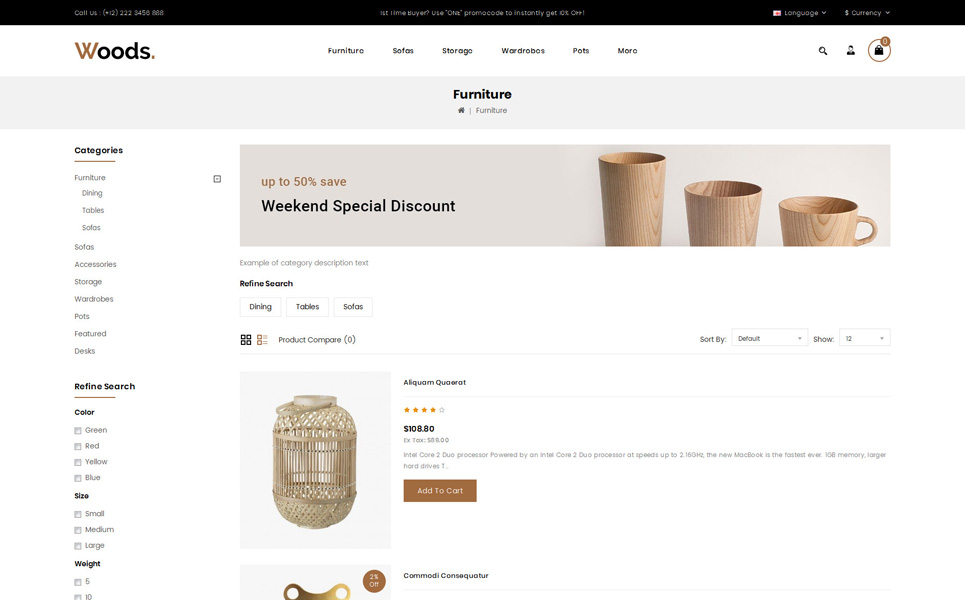Screen dimensions: 965x600
Task: Switch to list view layout
Action: 262,340
